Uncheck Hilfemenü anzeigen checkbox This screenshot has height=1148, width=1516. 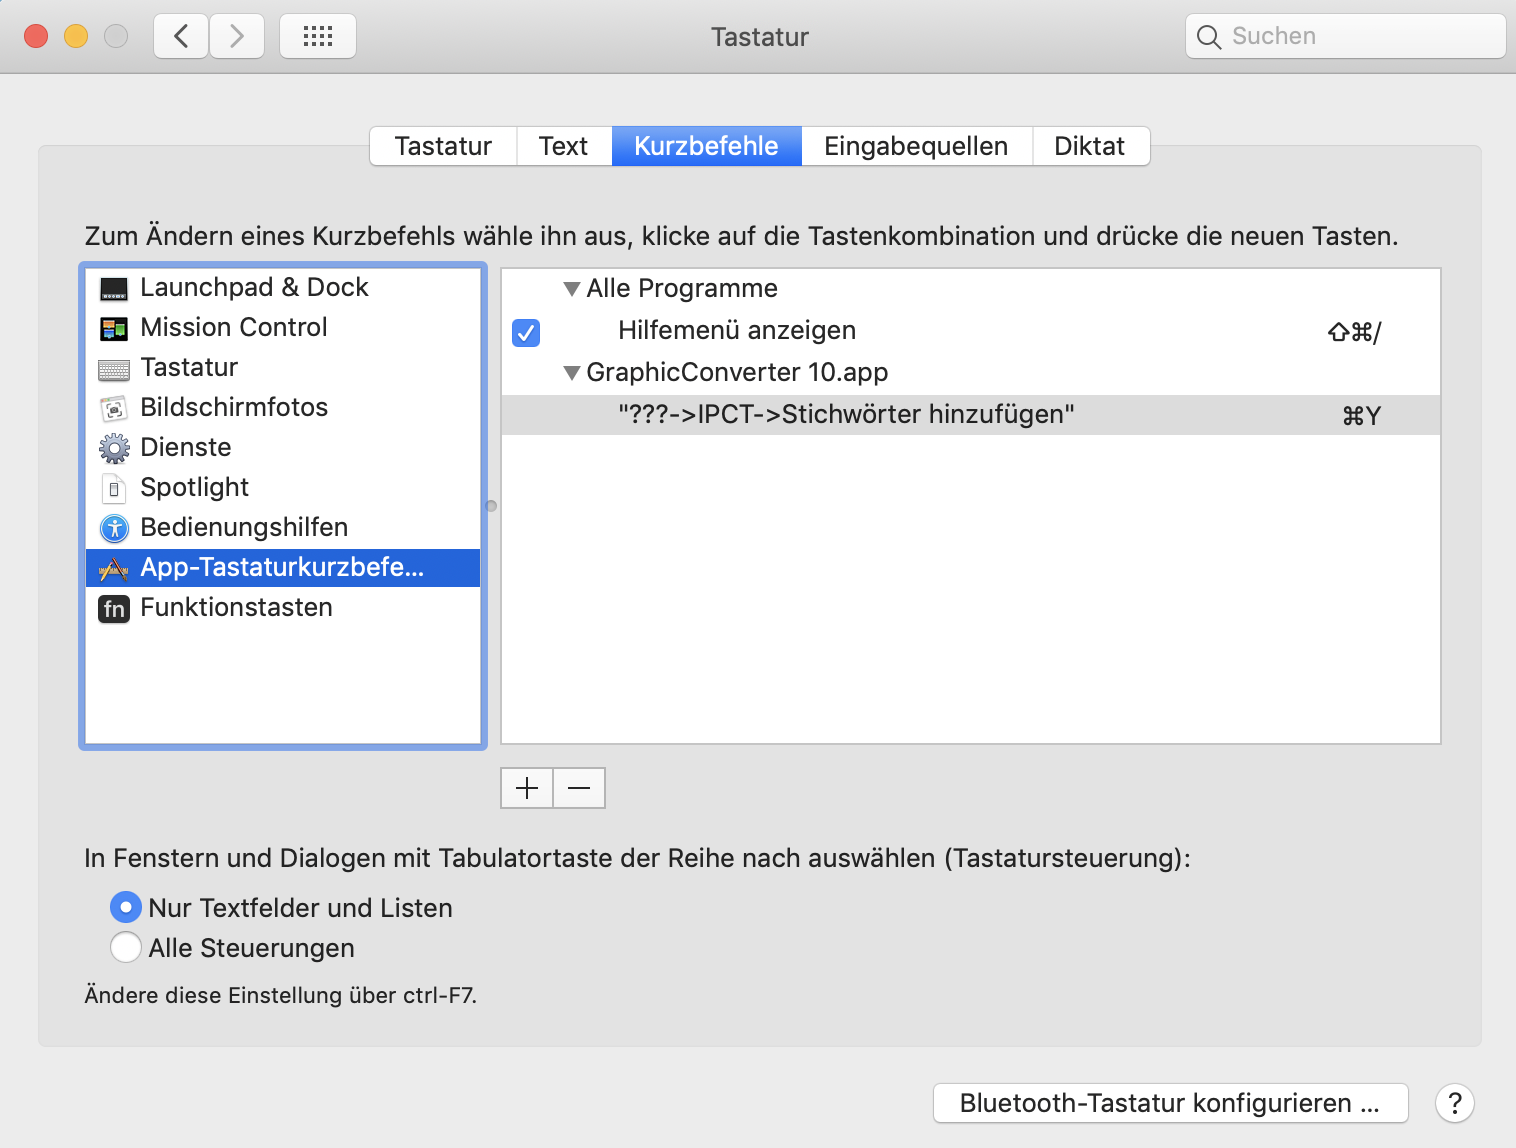(x=526, y=332)
